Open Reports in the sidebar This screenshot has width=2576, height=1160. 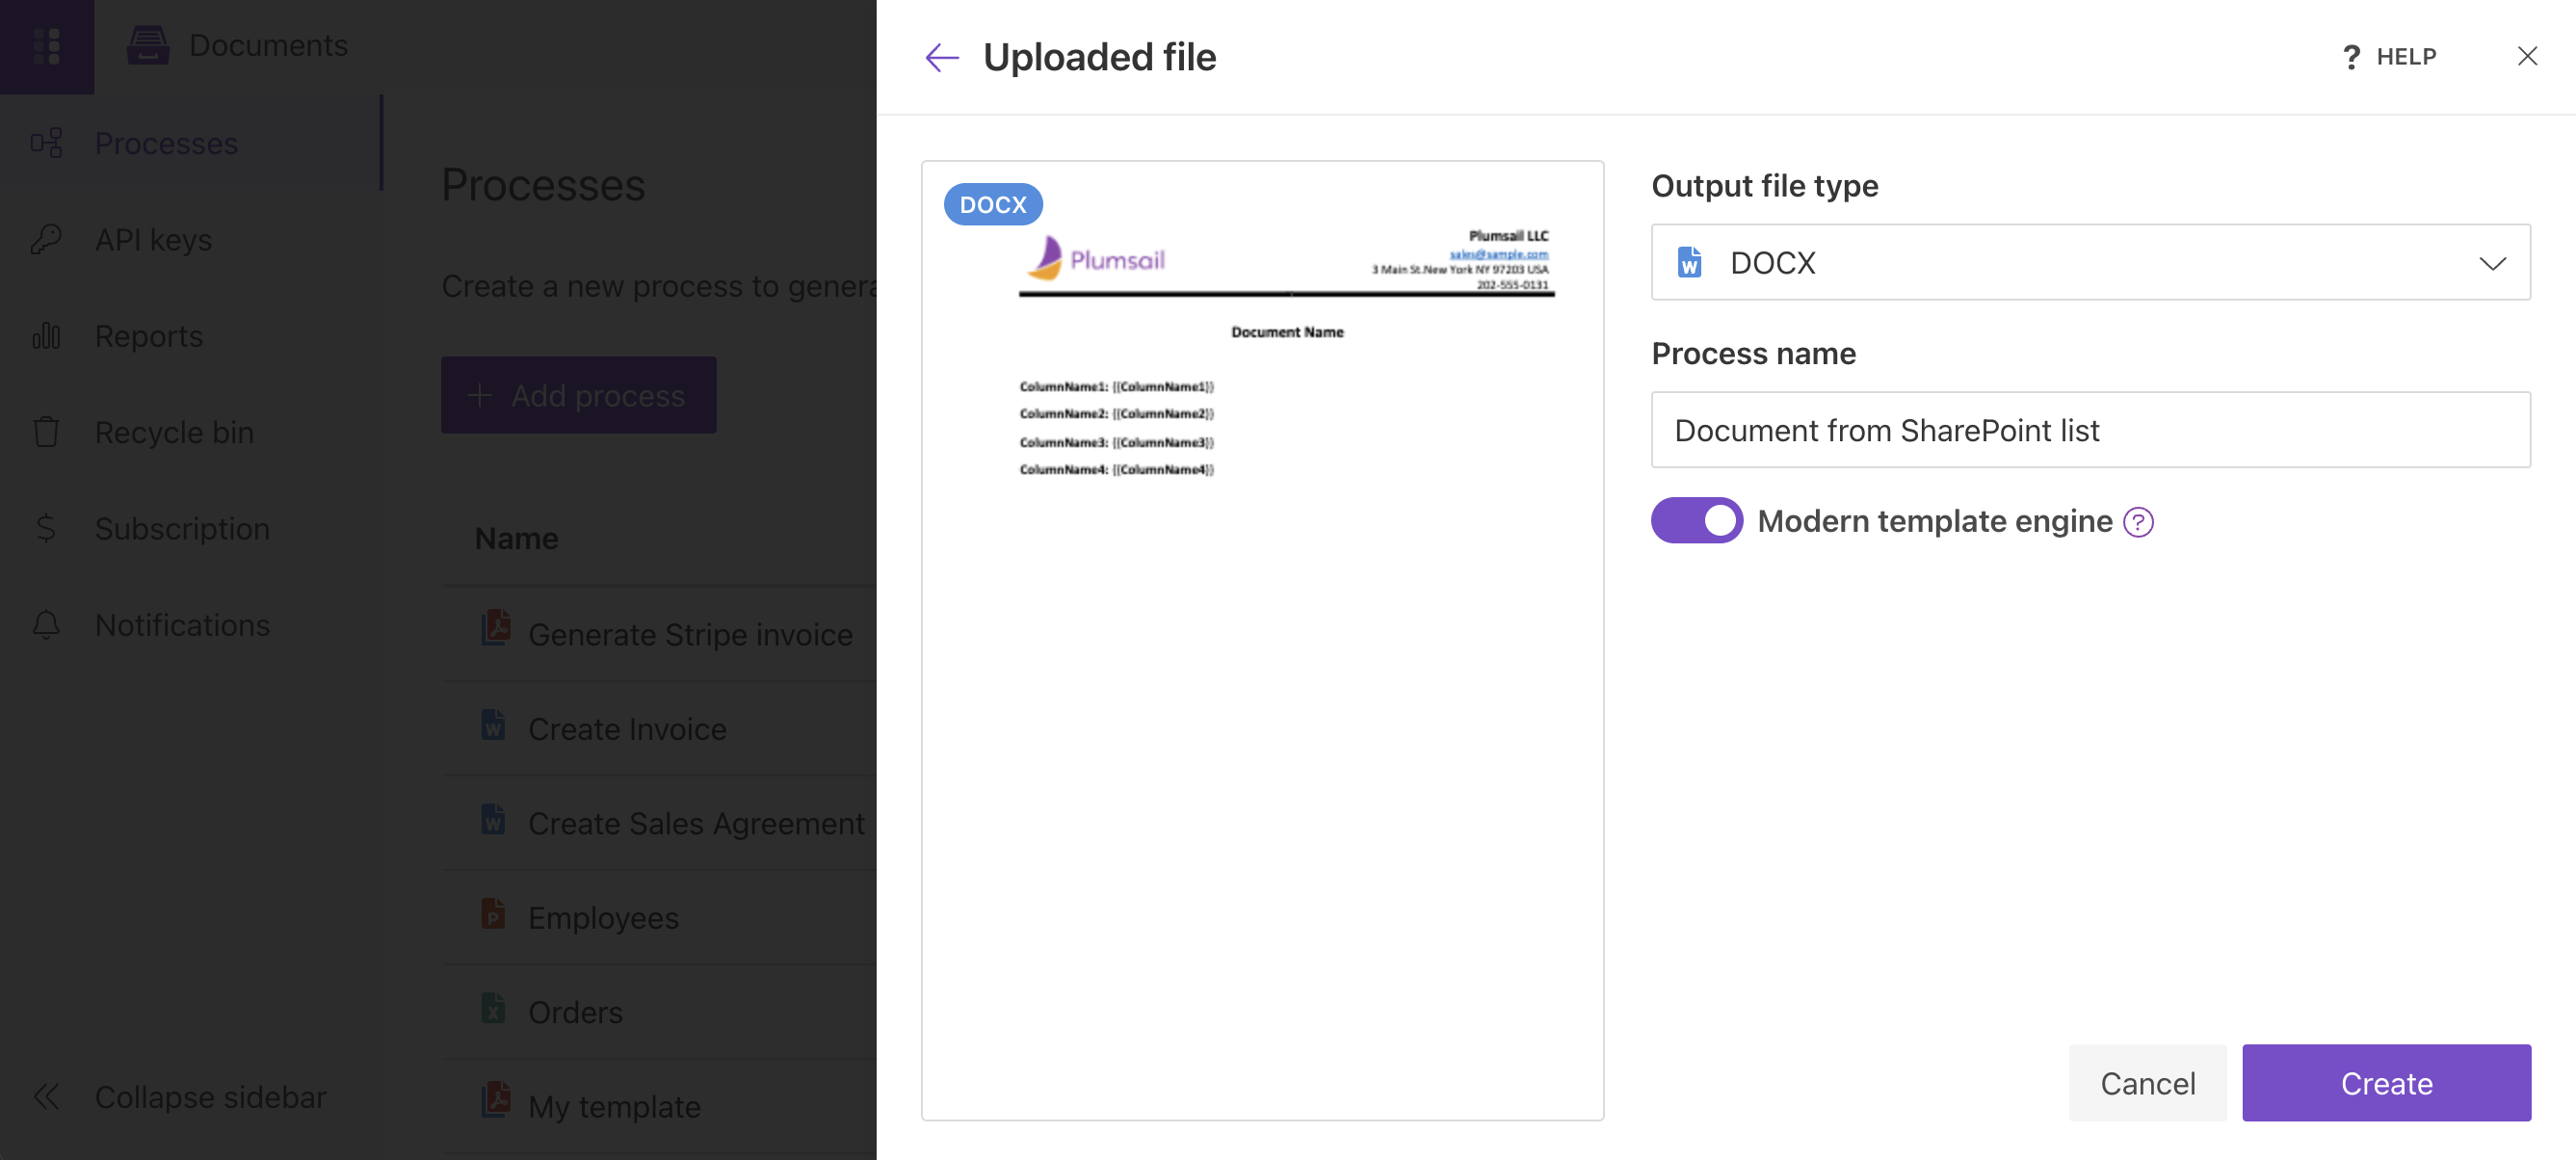190,335
